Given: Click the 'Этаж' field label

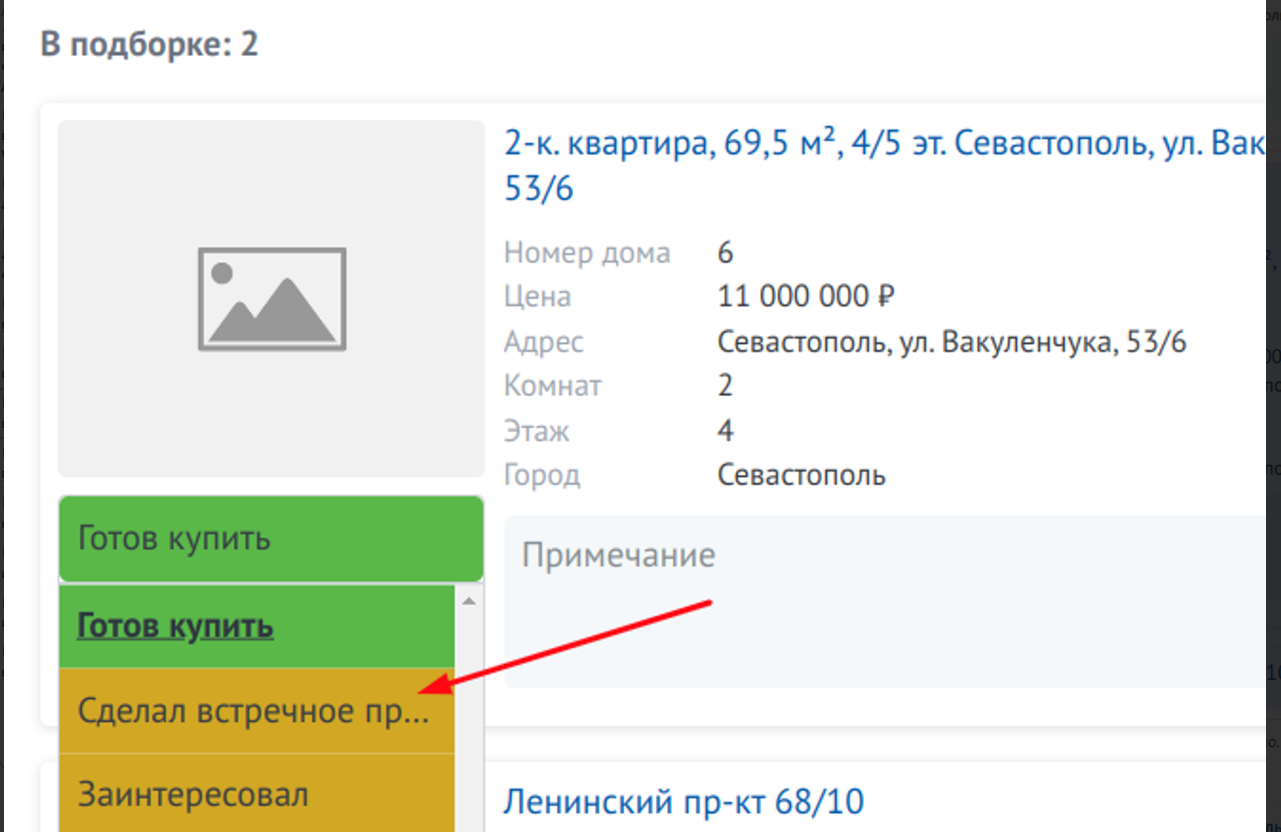Looking at the screenshot, I should (537, 431).
